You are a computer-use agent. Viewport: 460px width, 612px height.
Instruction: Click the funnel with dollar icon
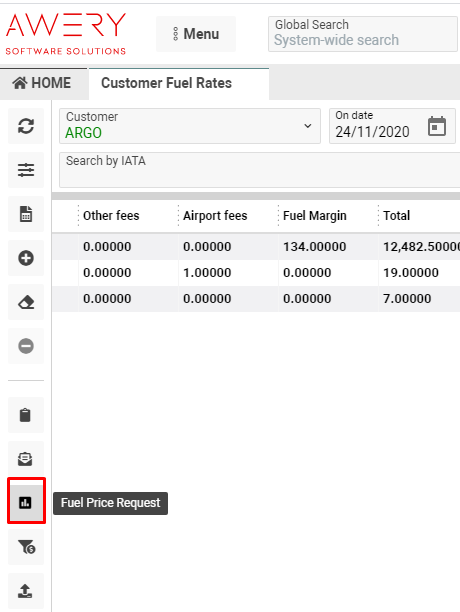coord(26,547)
